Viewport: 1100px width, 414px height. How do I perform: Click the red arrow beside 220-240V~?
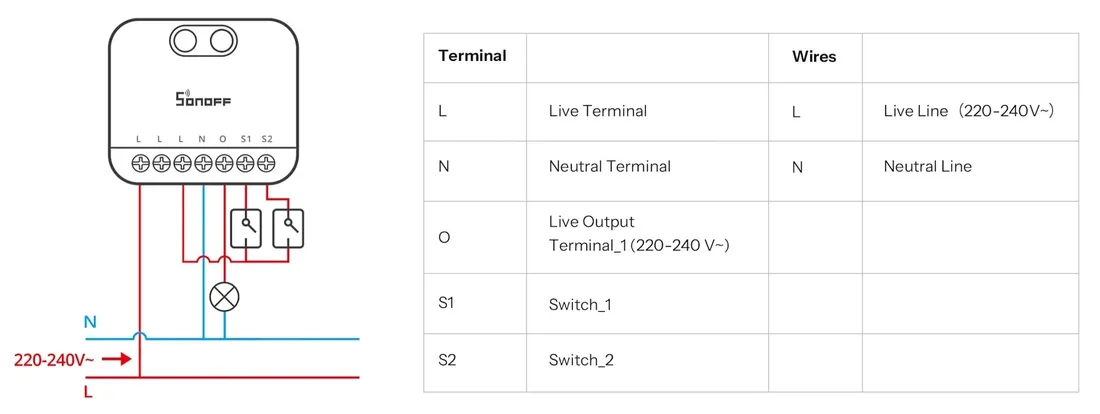click(116, 359)
